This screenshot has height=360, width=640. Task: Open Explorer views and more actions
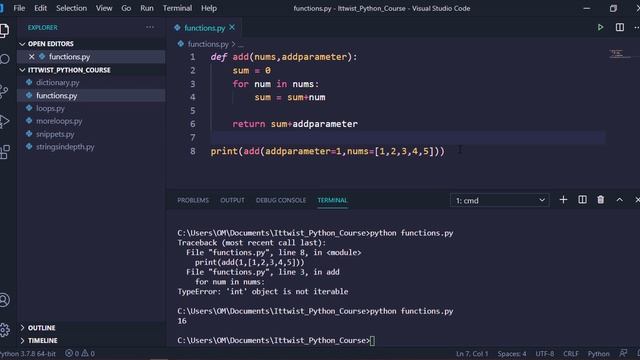pyautogui.click(x=150, y=27)
